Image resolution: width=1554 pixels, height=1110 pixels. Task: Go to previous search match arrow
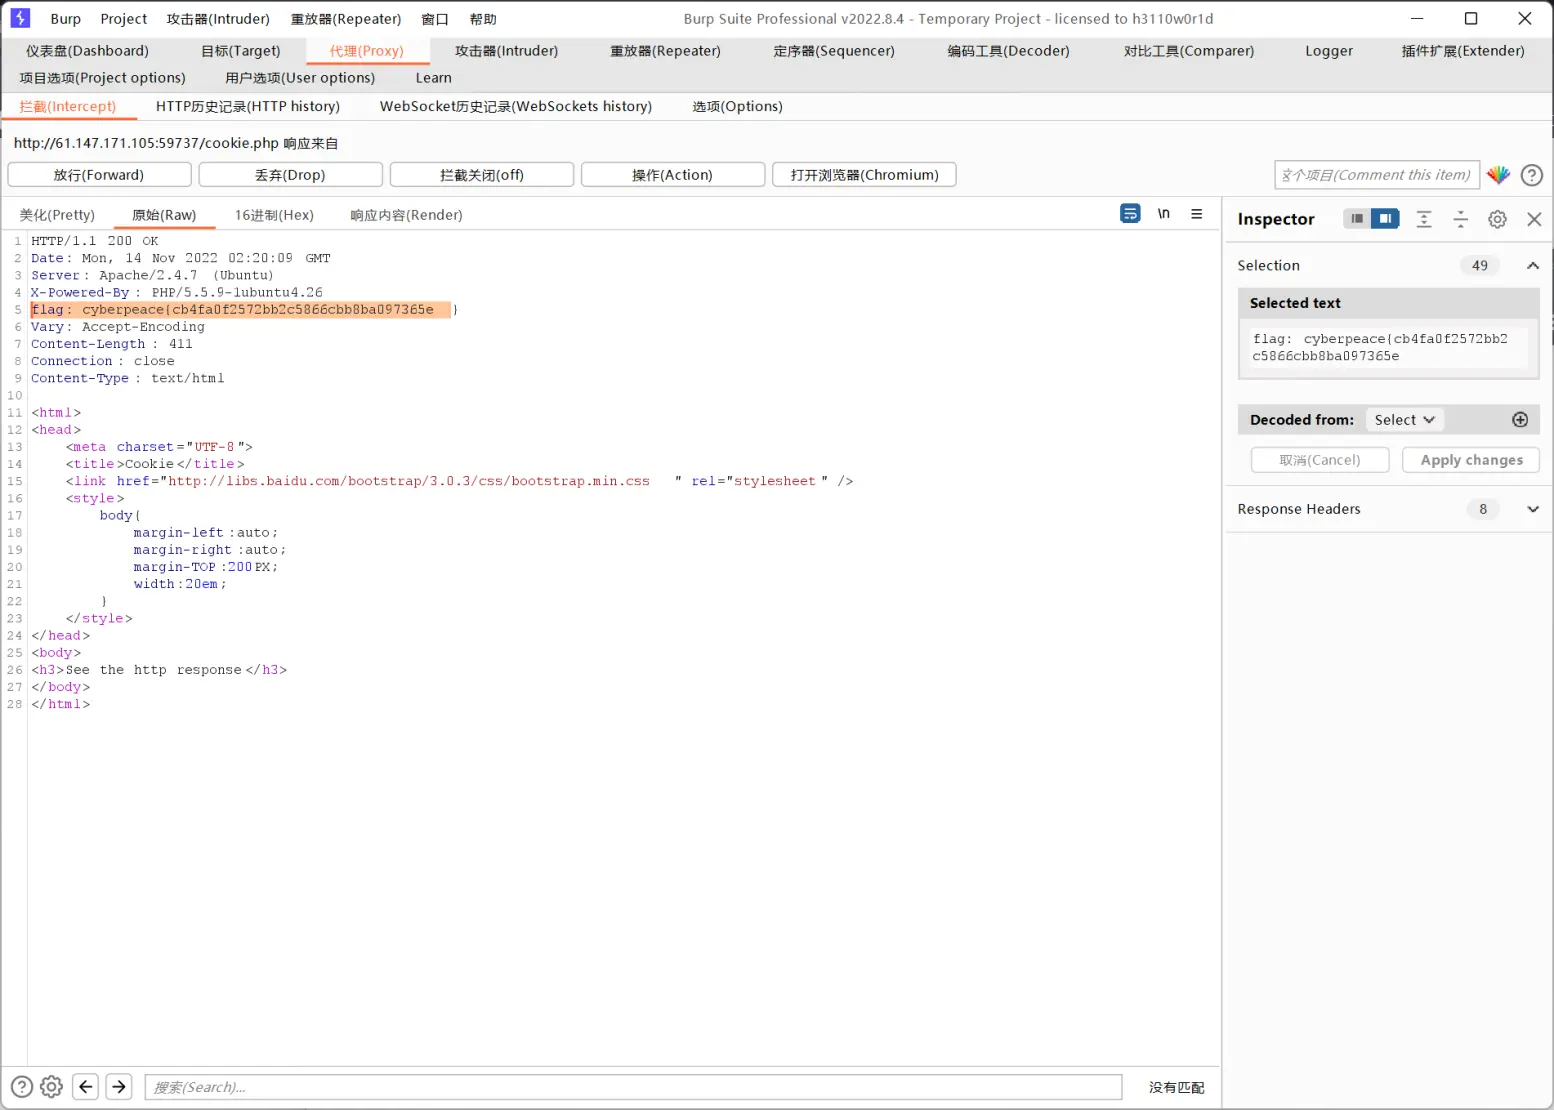pyautogui.click(x=86, y=1087)
